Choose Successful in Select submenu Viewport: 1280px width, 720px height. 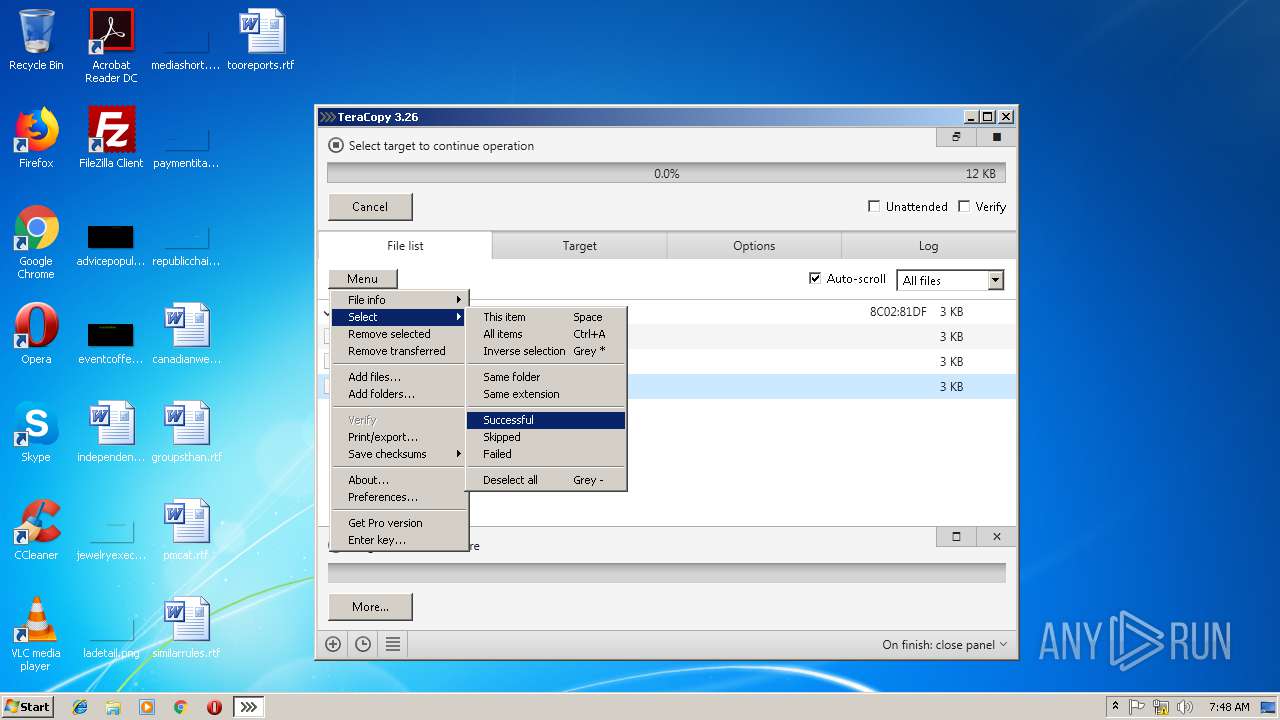546,420
